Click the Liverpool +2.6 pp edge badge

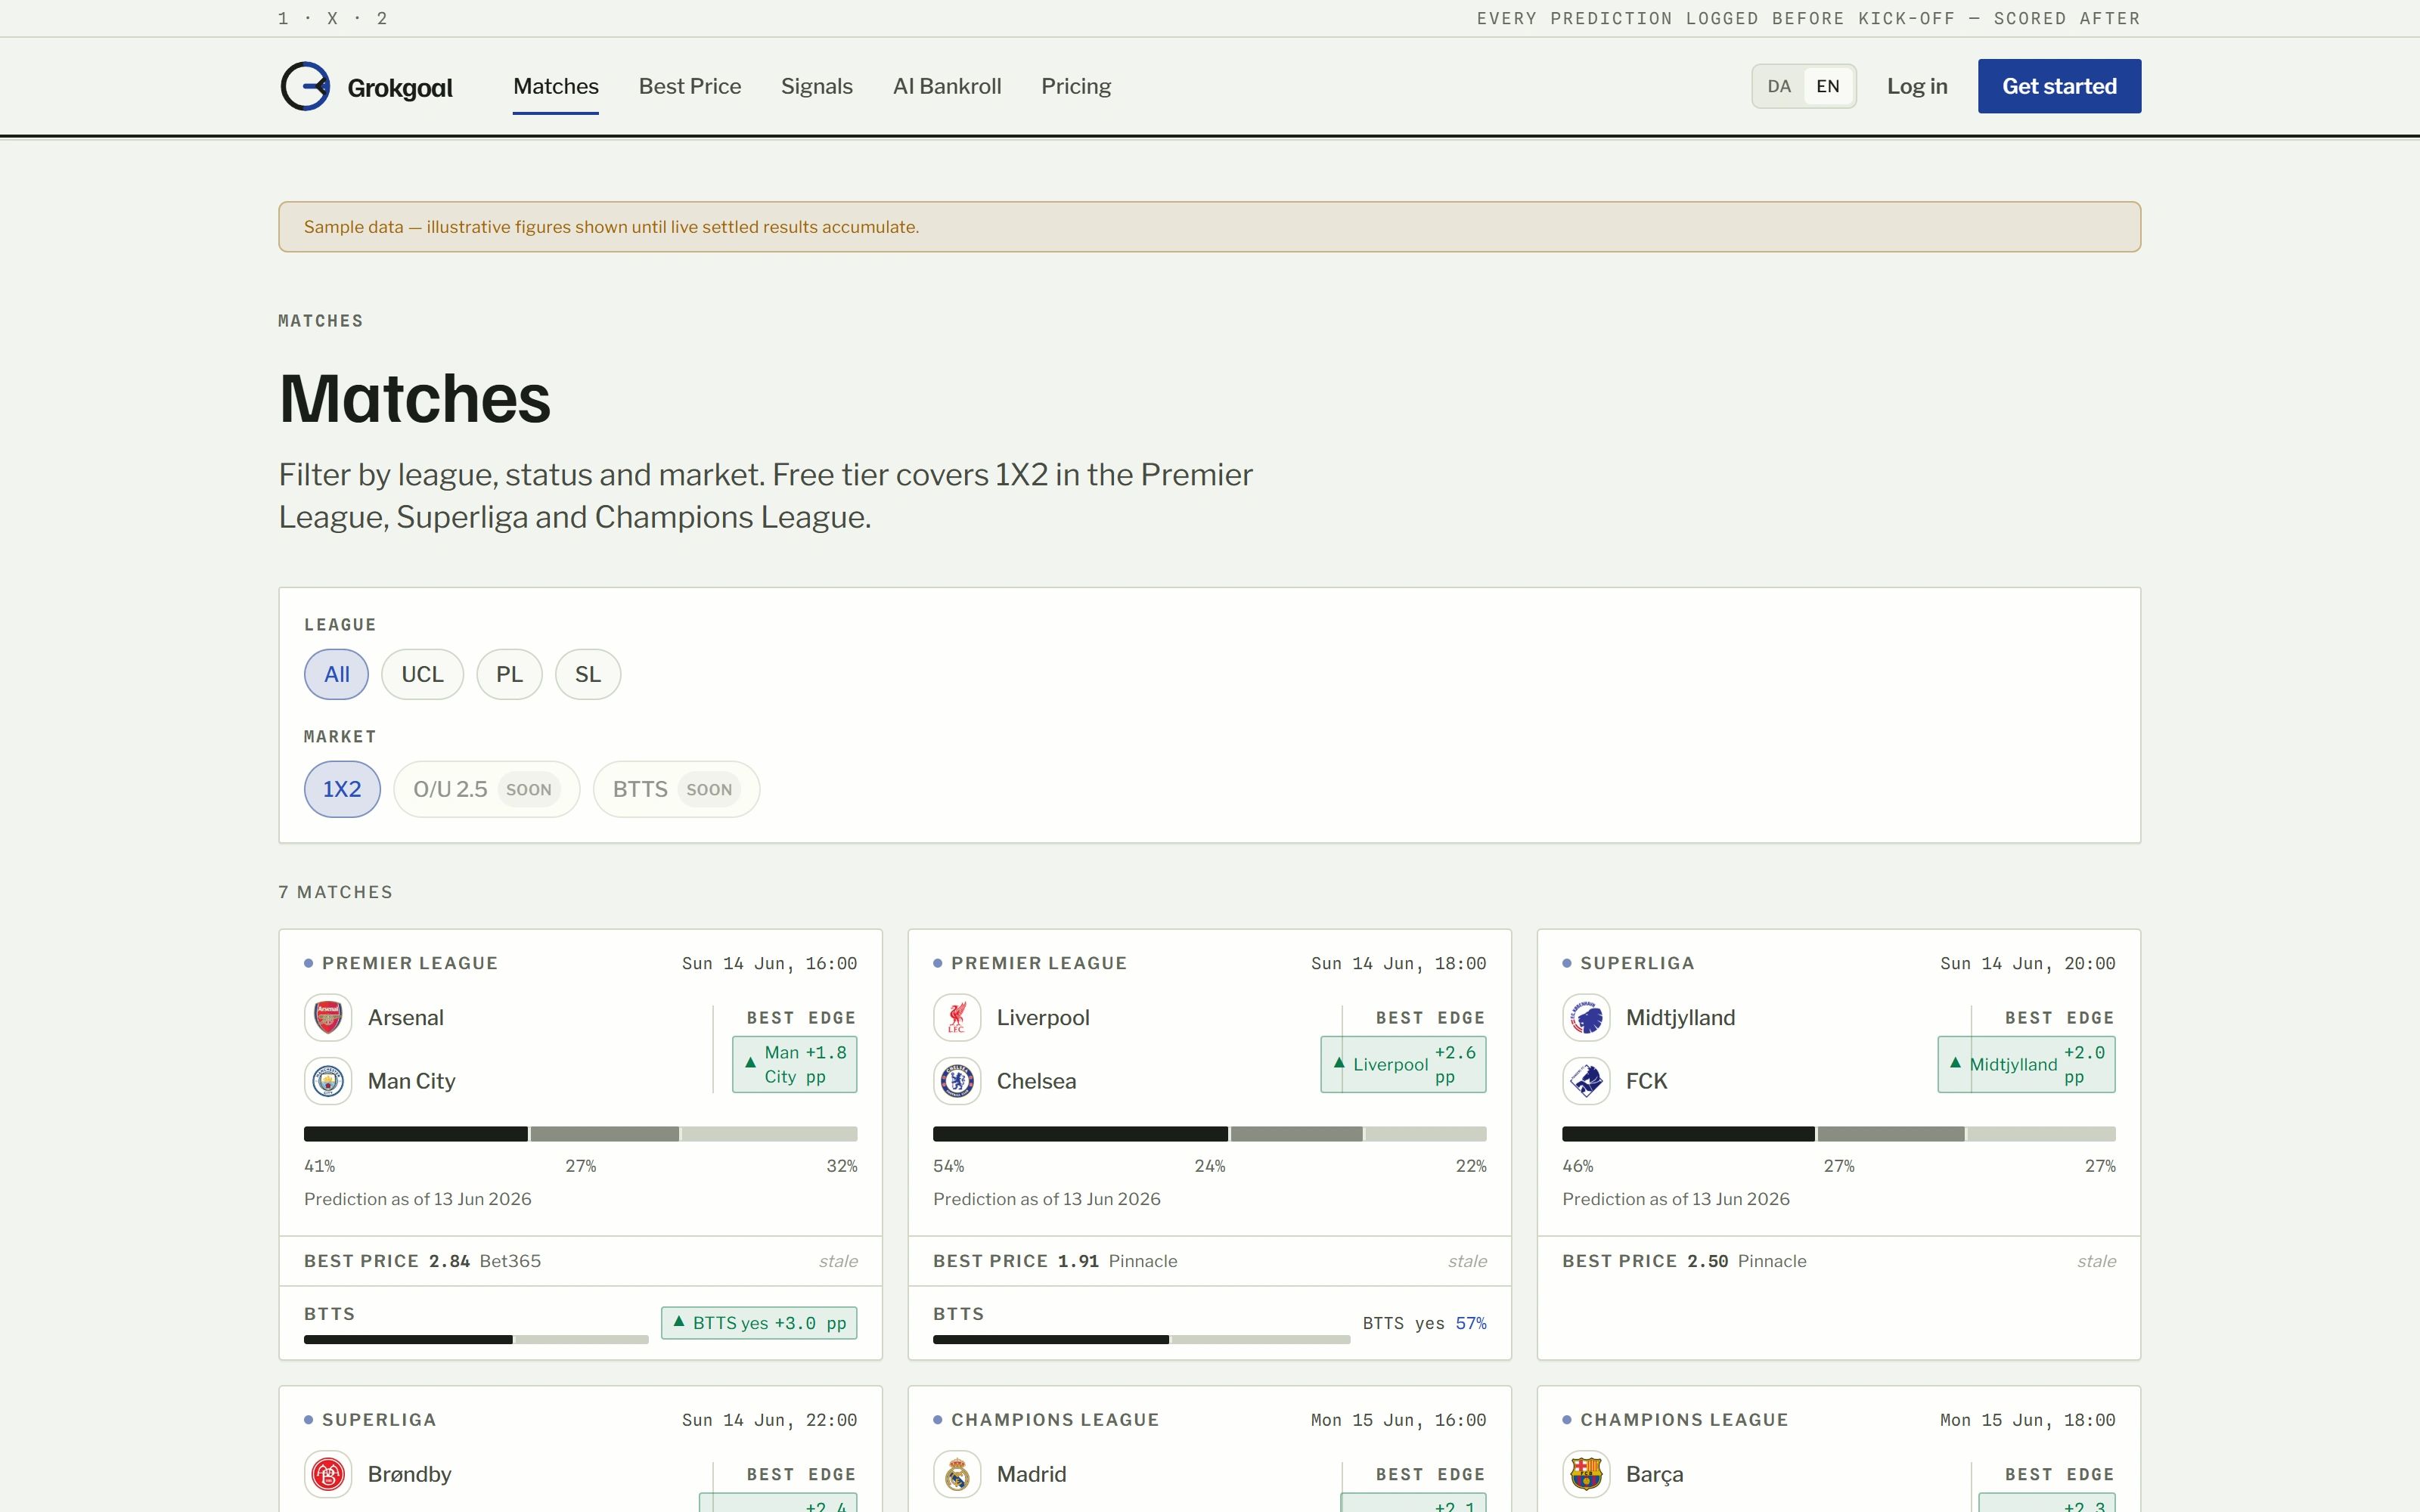click(x=1403, y=1064)
